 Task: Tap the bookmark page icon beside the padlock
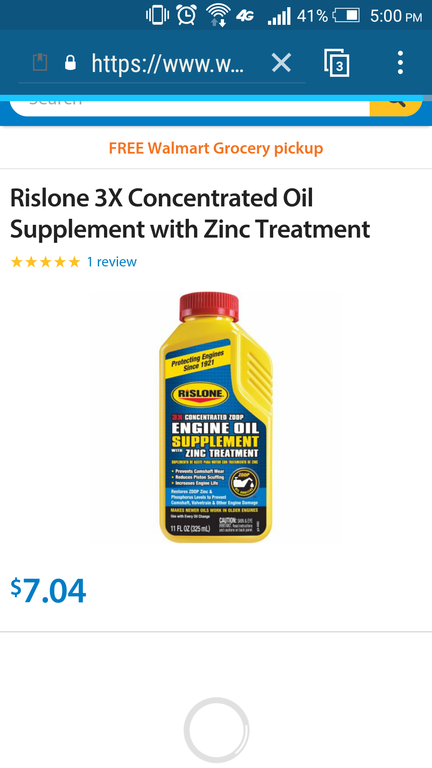pos(40,62)
